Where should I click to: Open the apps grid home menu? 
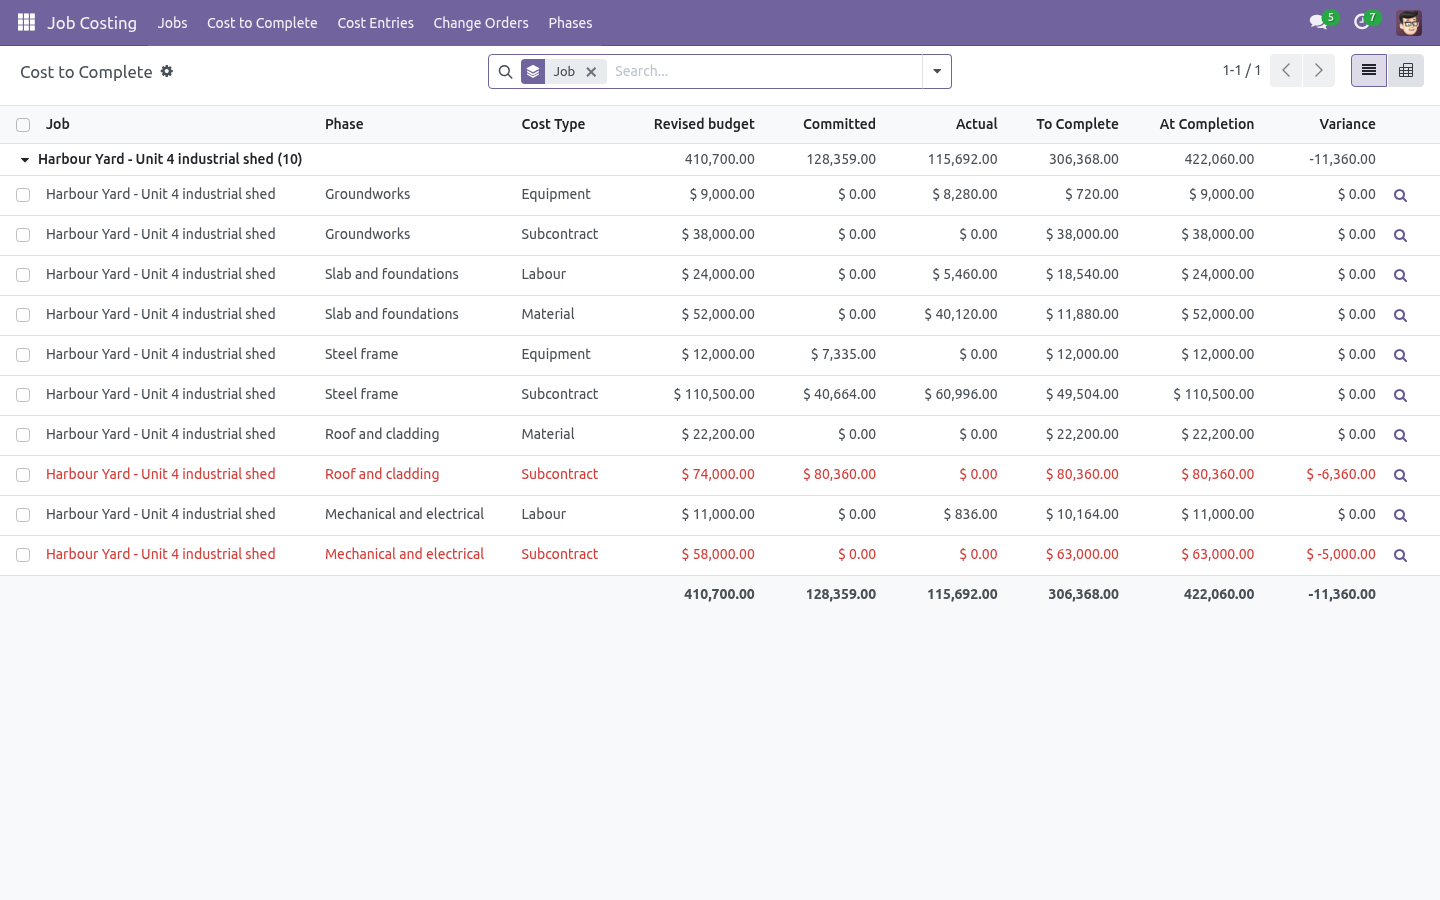[26, 22]
